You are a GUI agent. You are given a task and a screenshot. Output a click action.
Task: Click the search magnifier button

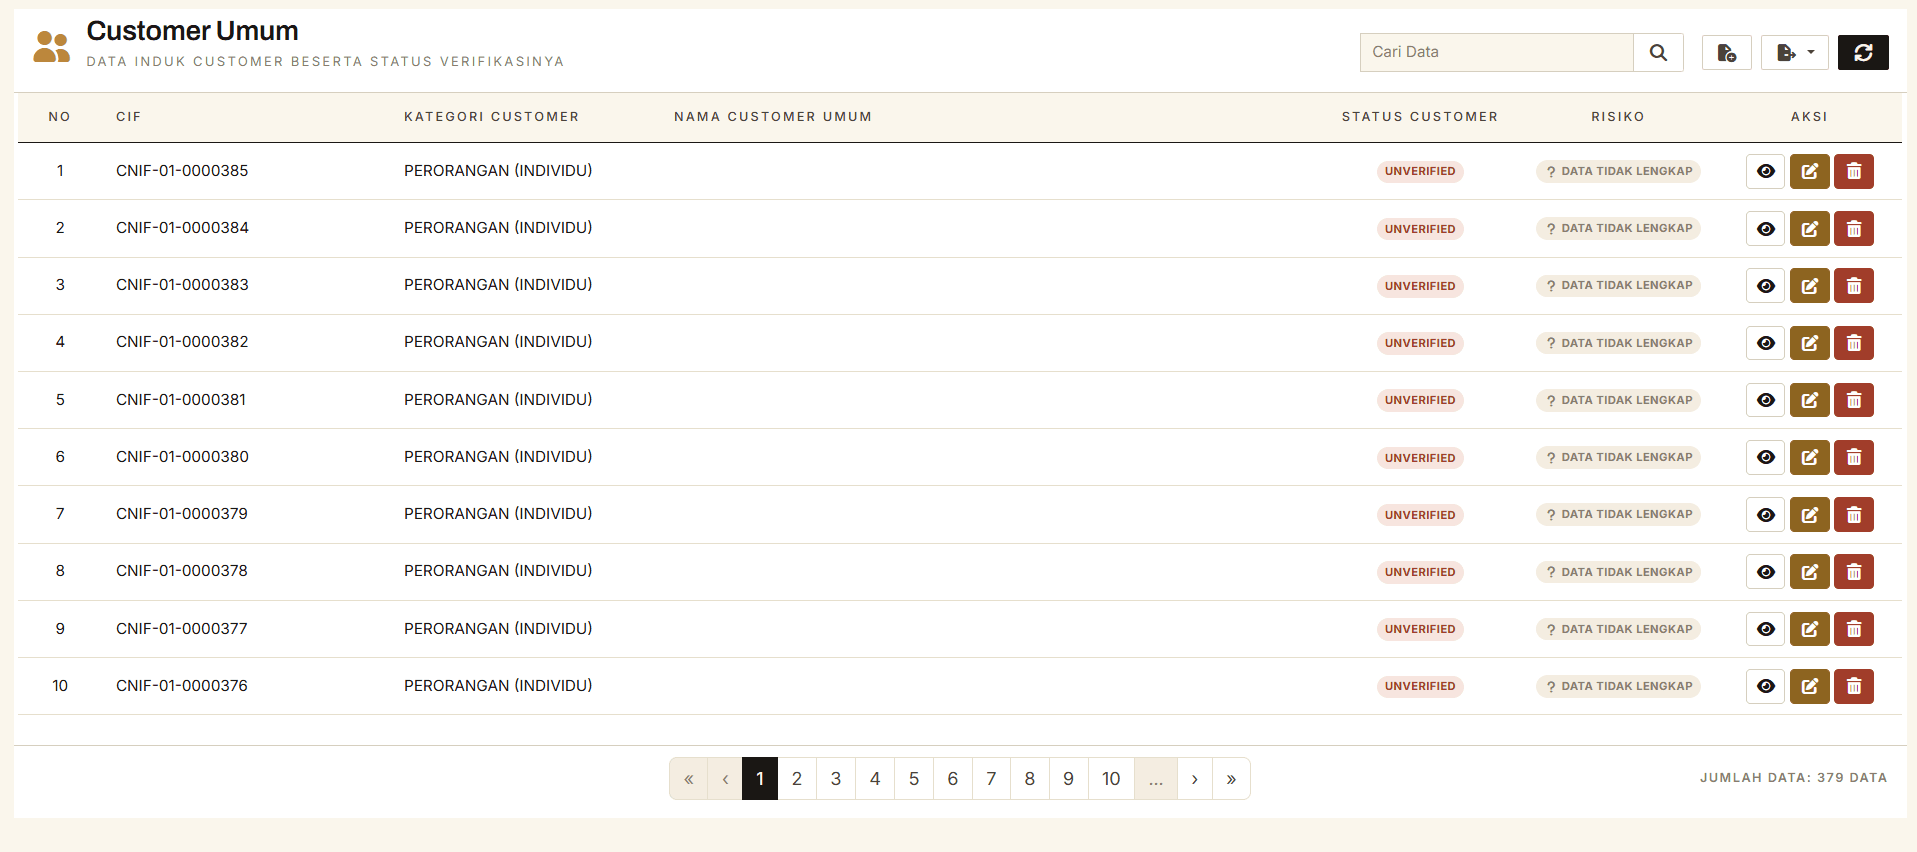tap(1658, 52)
